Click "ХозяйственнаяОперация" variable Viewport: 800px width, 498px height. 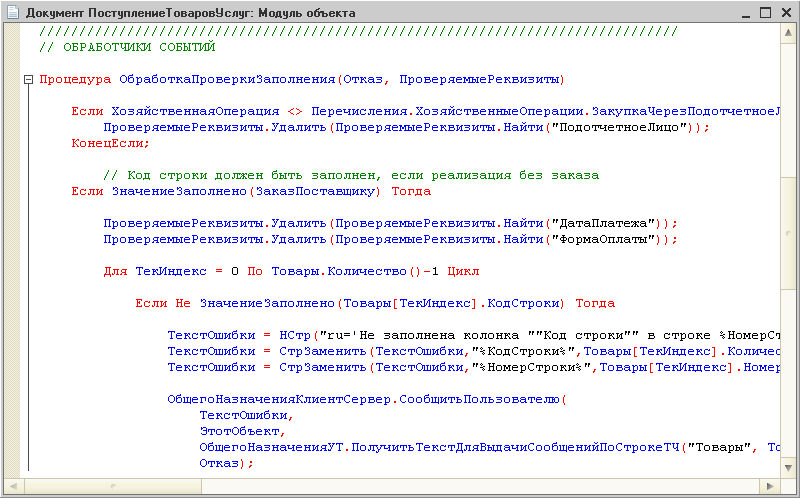point(195,112)
